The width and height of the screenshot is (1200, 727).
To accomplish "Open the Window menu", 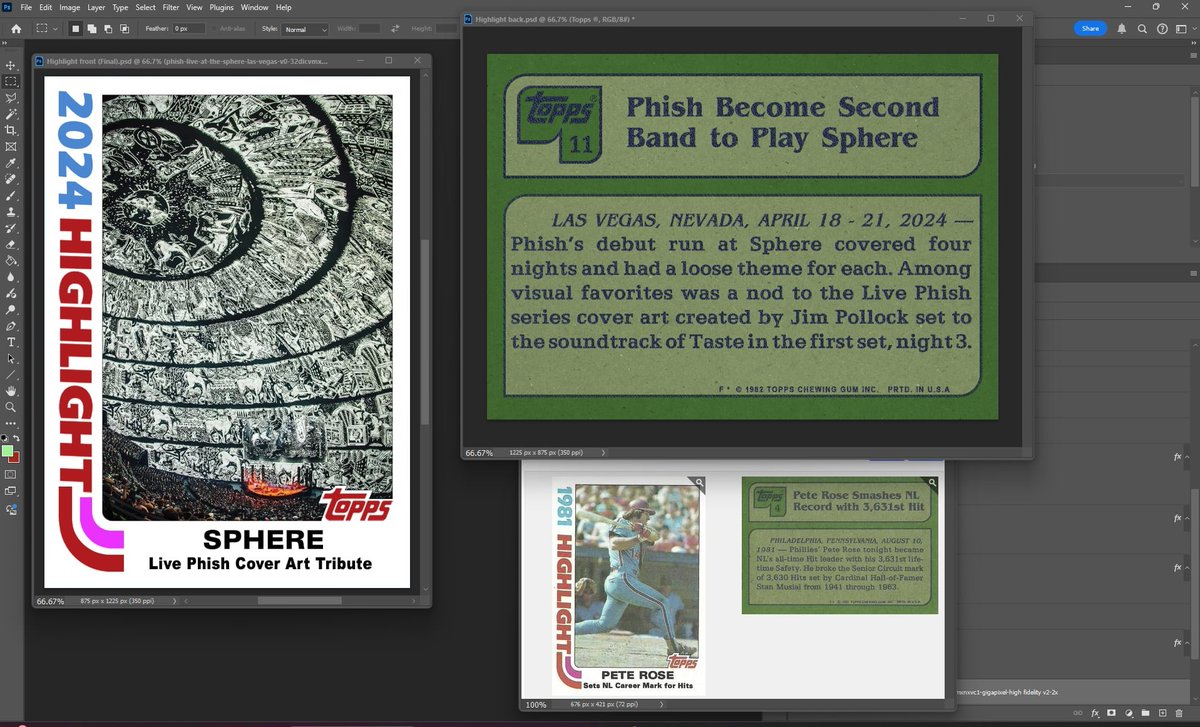I will (x=254, y=7).
